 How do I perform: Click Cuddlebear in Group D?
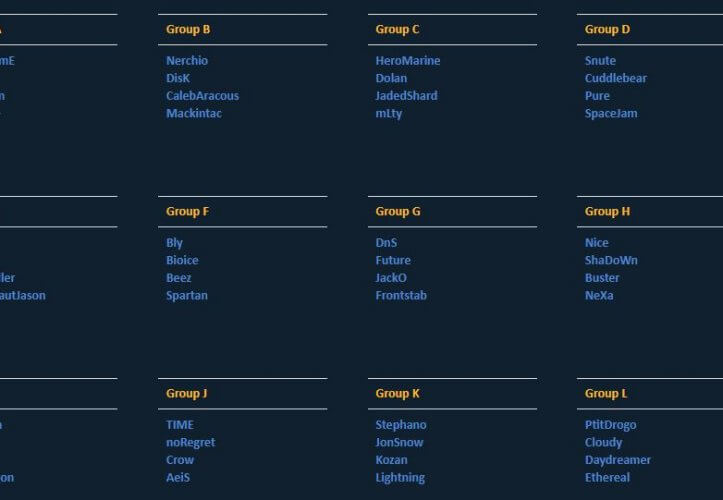click(x=615, y=78)
